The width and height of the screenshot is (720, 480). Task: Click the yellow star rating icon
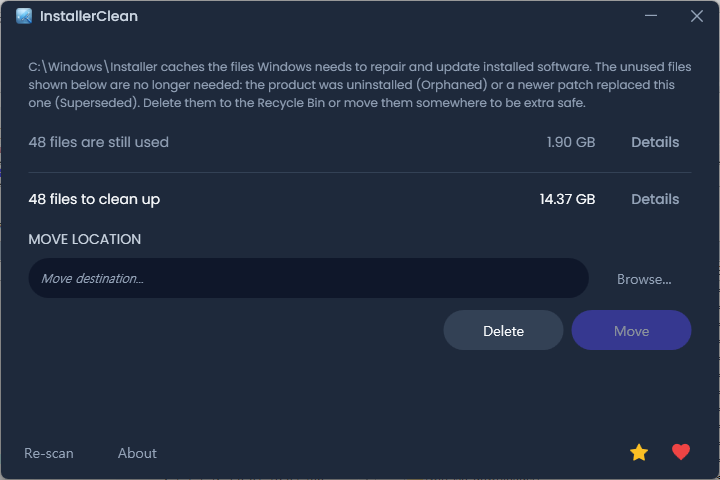[x=639, y=452]
